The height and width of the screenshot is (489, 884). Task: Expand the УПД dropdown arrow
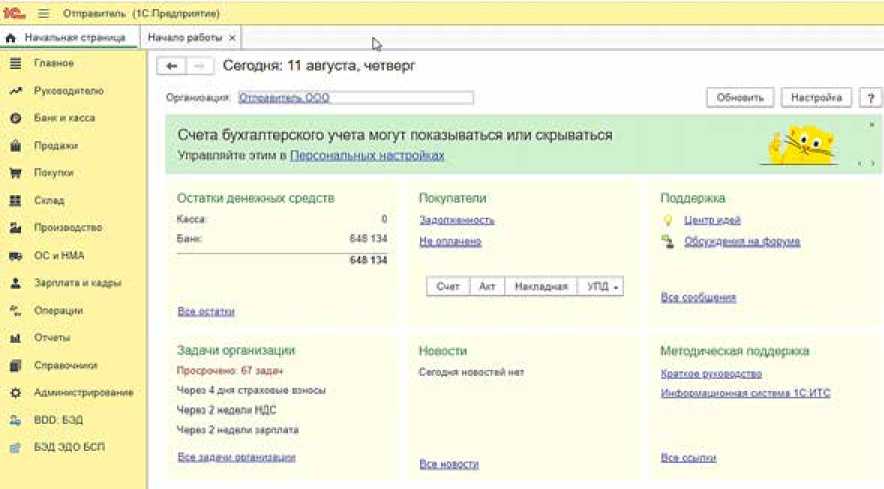tap(616, 287)
